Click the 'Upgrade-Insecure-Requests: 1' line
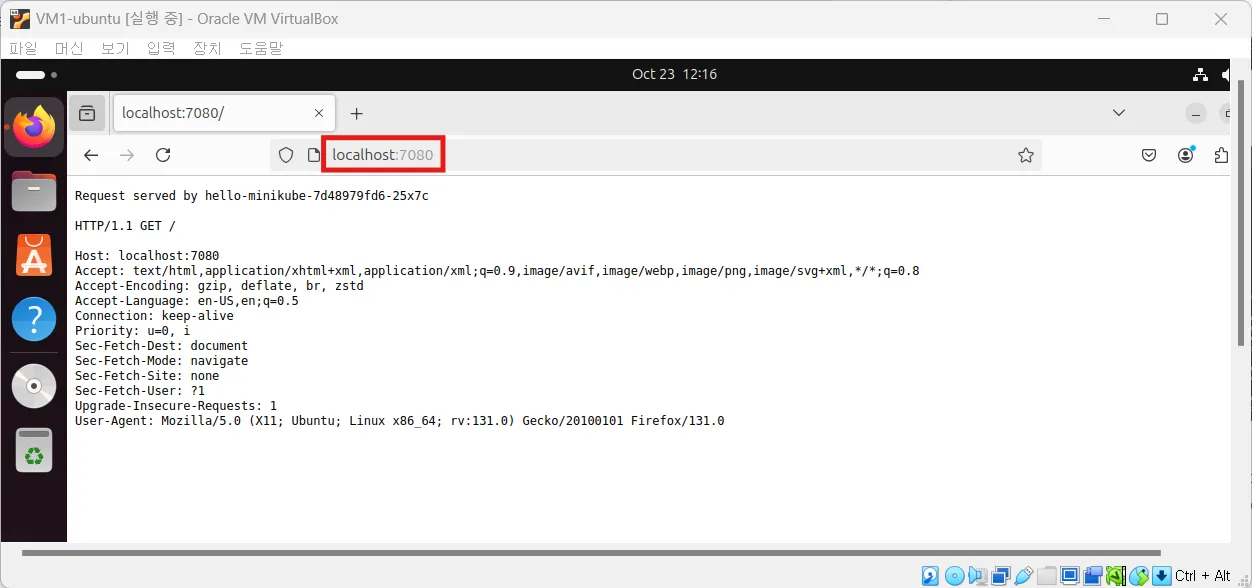The height and width of the screenshot is (588, 1252). (176, 406)
